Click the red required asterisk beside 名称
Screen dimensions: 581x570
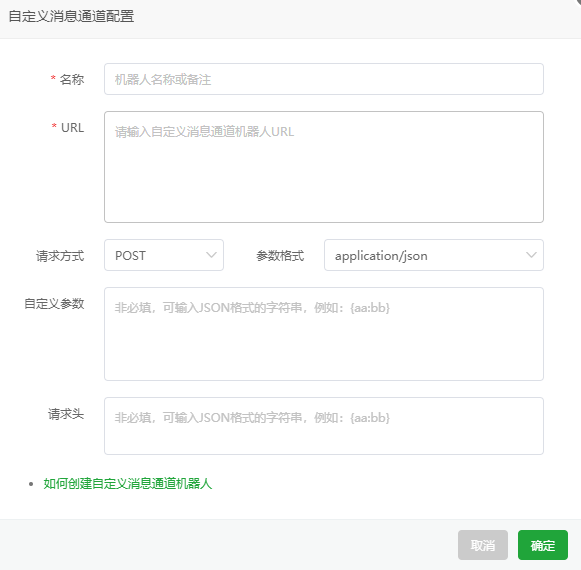coord(53,78)
